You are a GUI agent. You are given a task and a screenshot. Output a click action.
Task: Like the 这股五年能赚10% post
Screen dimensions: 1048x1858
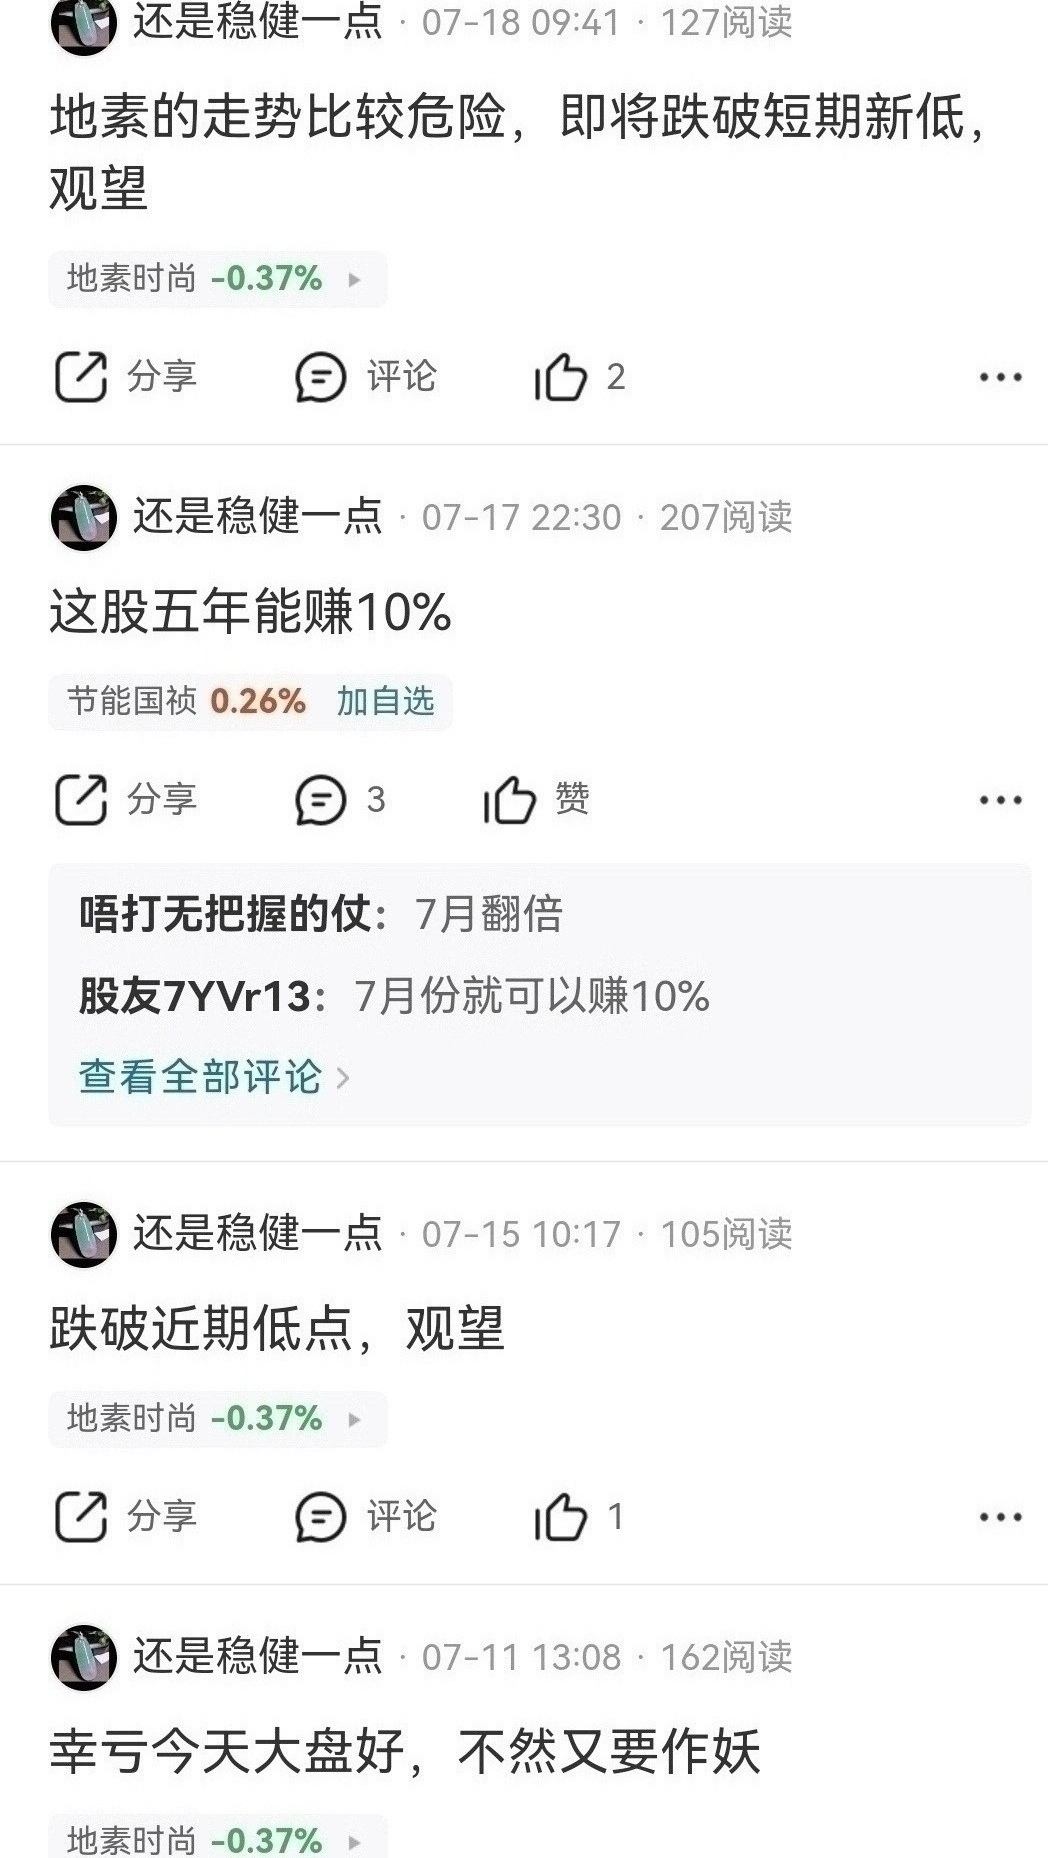coord(536,800)
